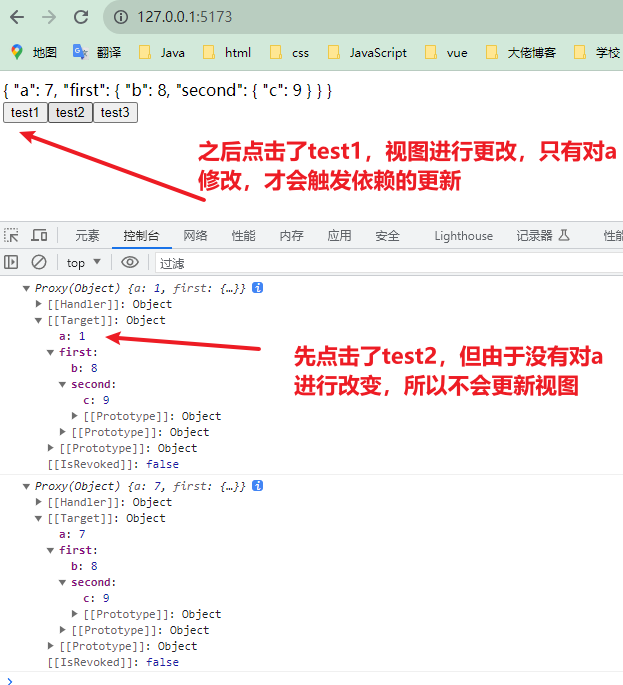This screenshot has width=623, height=685.
Task: Switch to the 记录器 tab
Action: [x=543, y=236]
